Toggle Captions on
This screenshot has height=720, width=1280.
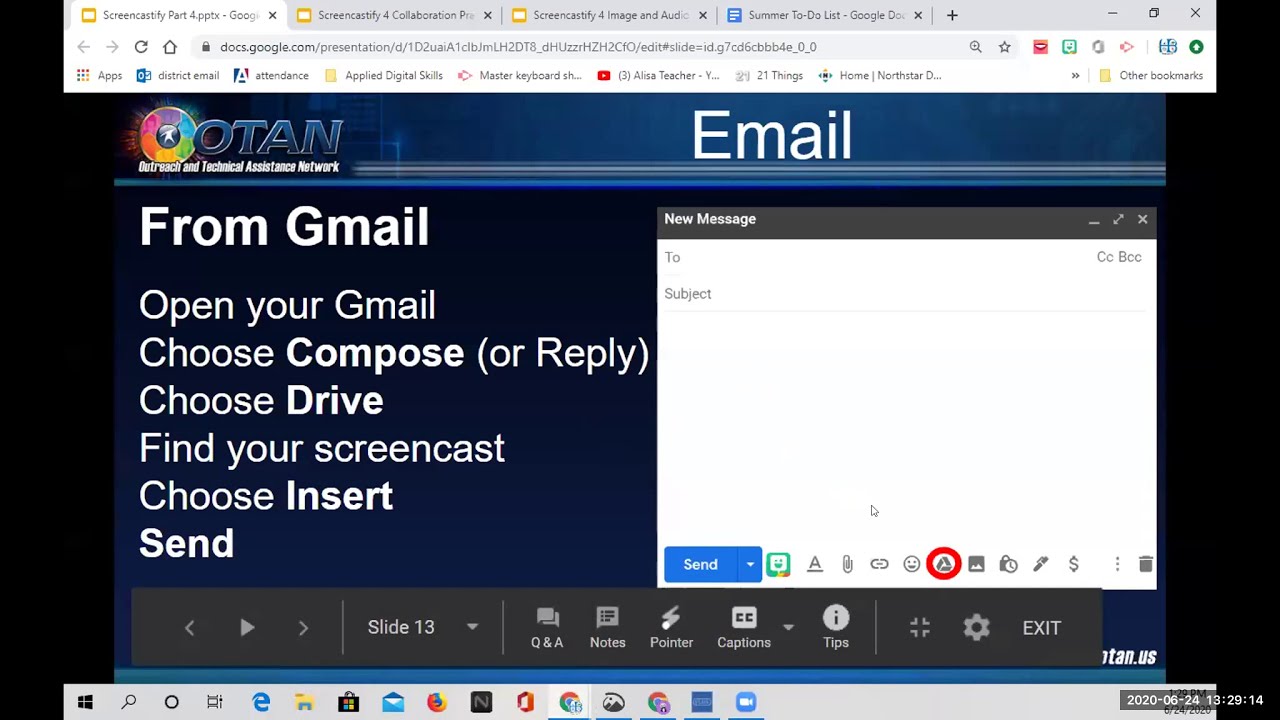tap(744, 628)
